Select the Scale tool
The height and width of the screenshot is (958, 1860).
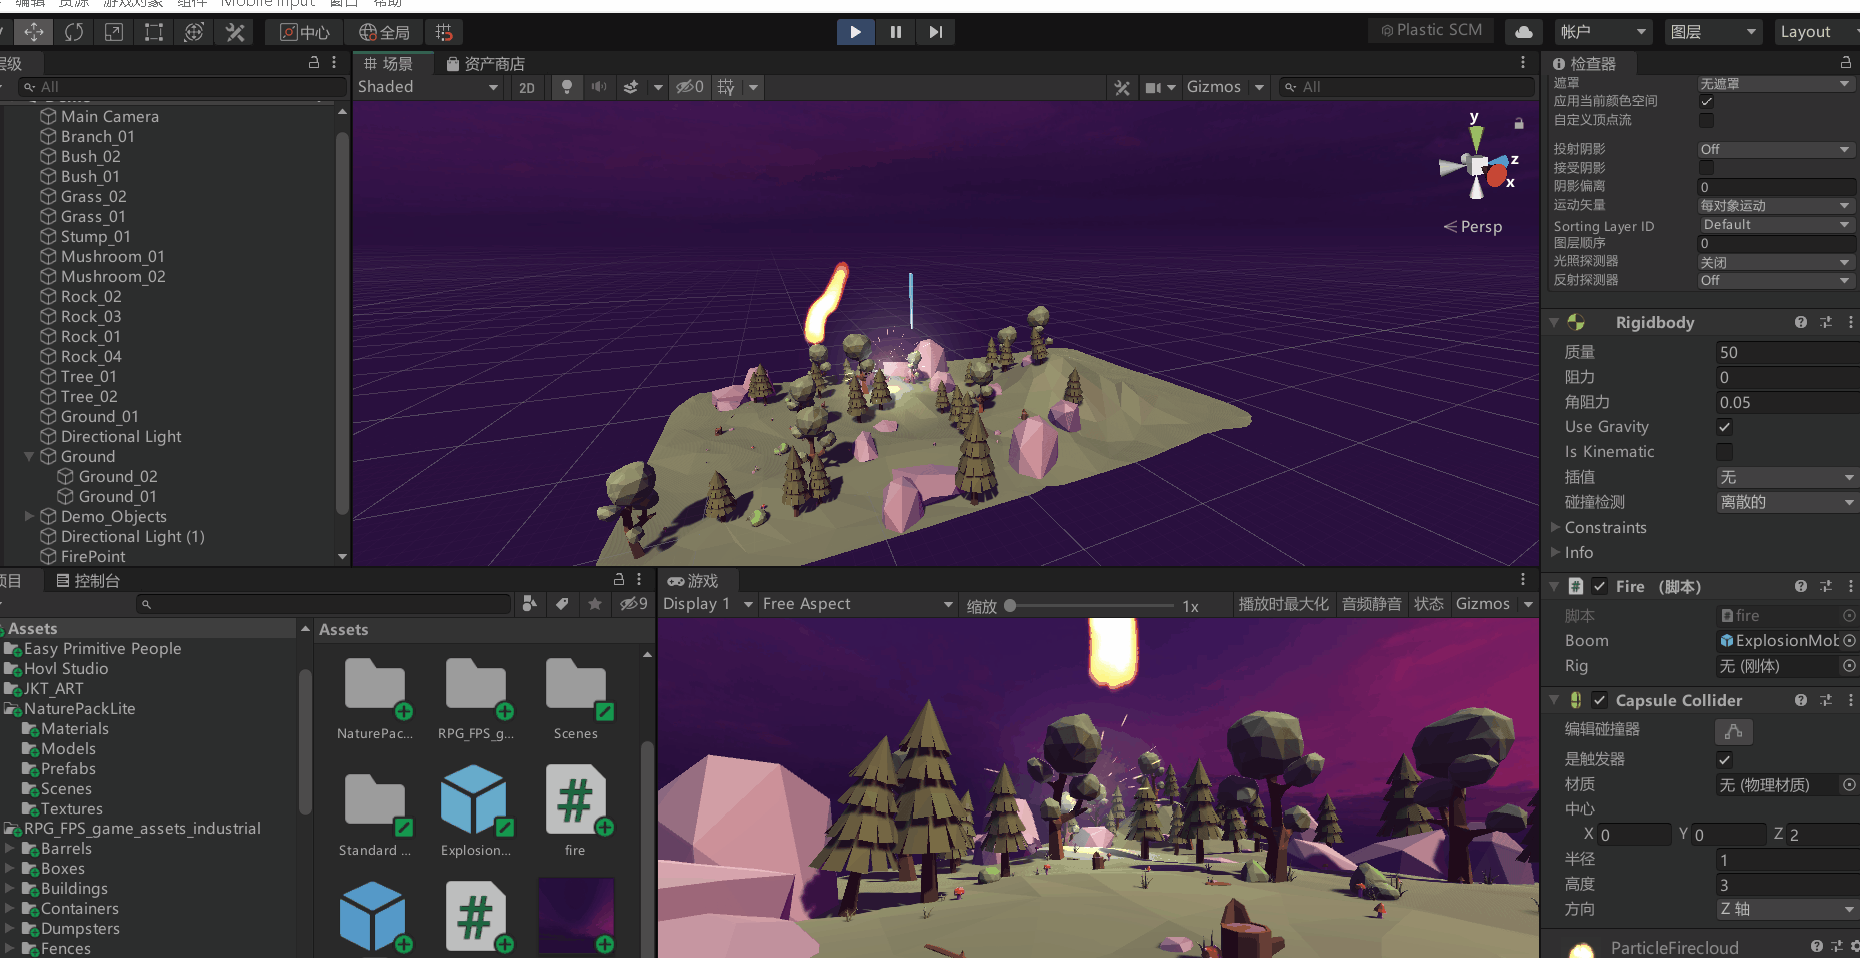pyautogui.click(x=114, y=32)
